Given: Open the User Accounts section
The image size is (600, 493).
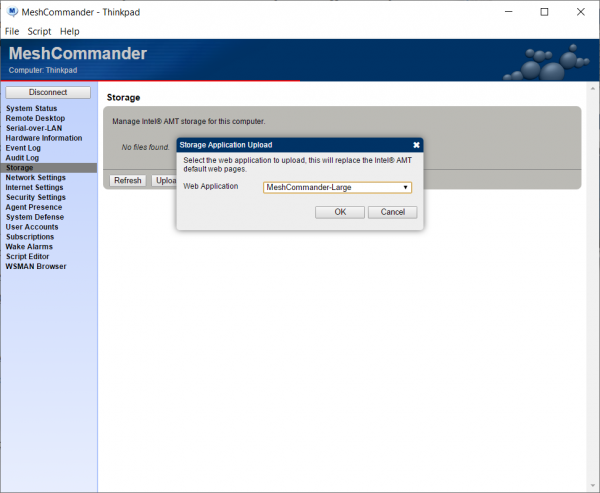Looking at the screenshot, I should pos(32,227).
